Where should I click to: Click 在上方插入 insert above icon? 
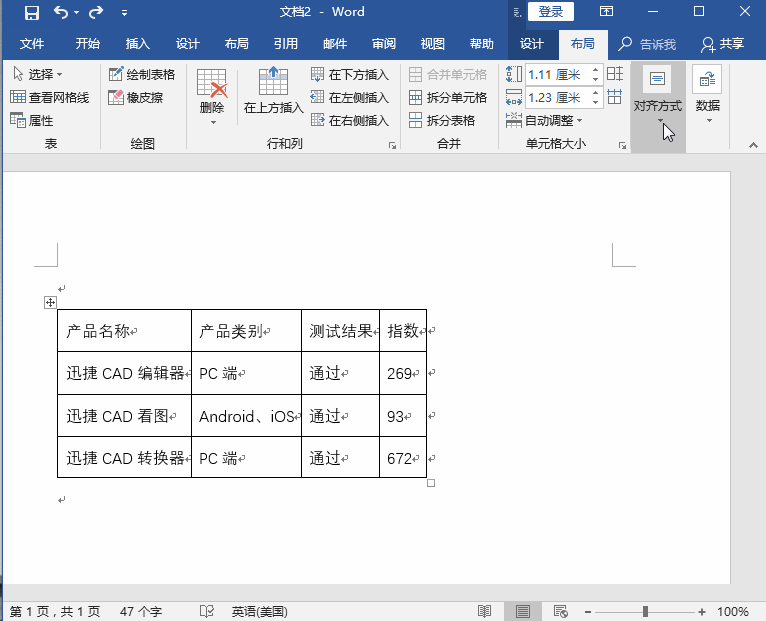tap(273, 81)
